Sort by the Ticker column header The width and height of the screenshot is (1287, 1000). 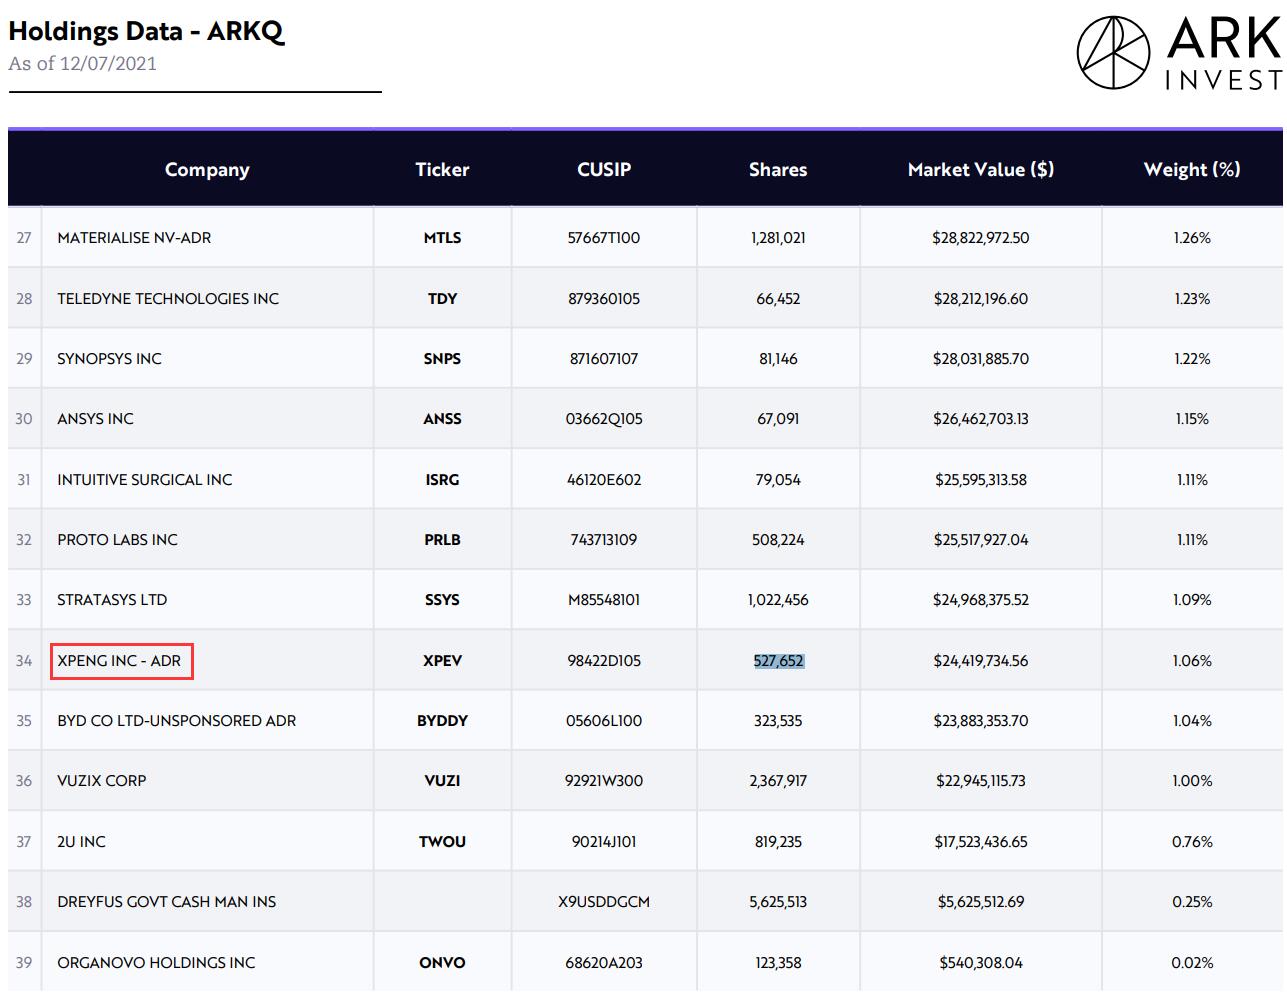442,169
